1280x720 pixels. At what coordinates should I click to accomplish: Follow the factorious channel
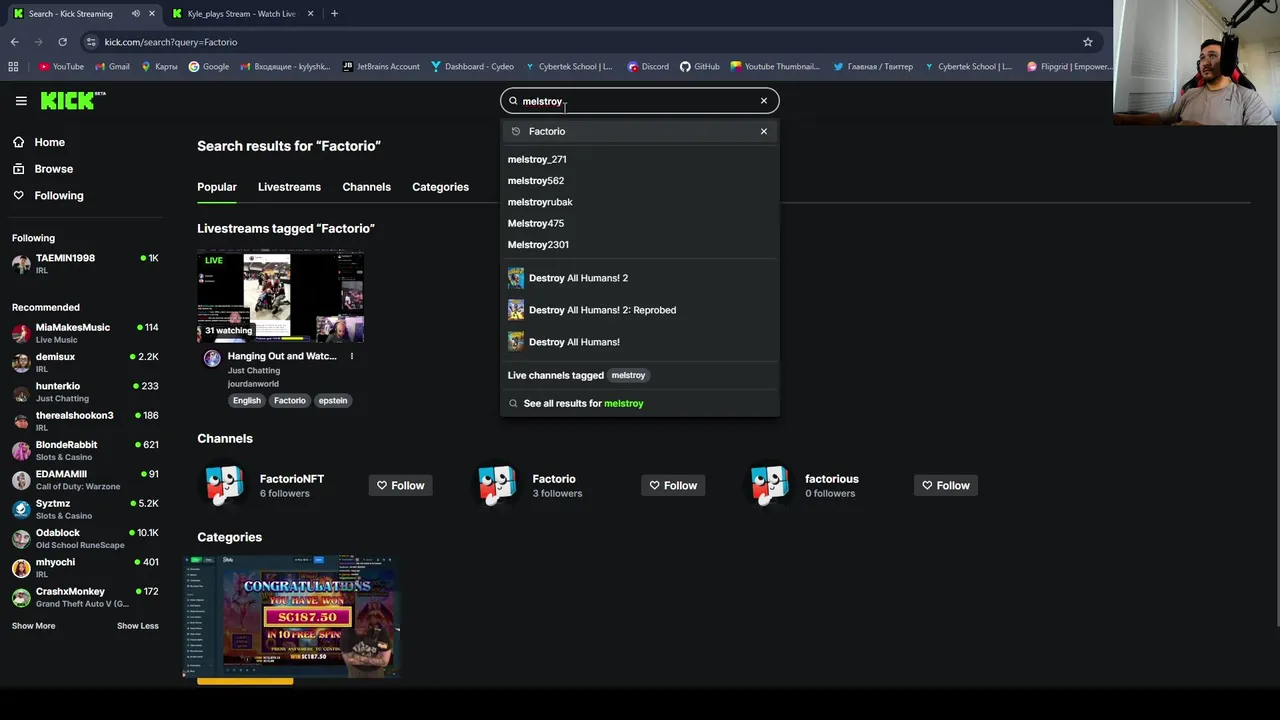click(945, 485)
